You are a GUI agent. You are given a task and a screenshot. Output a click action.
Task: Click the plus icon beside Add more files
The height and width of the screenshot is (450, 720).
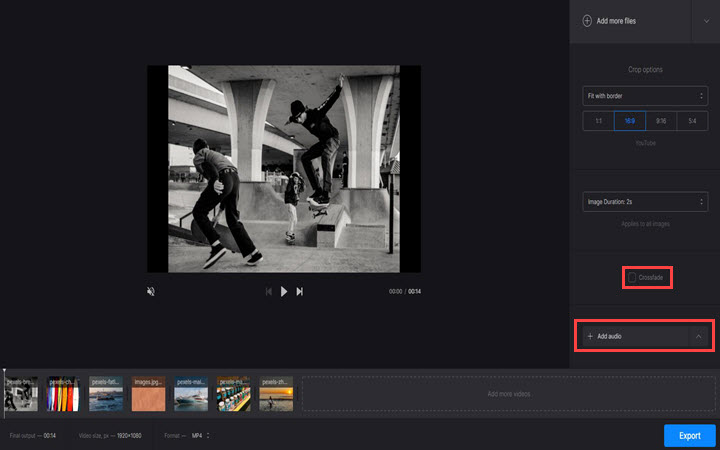[587, 21]
